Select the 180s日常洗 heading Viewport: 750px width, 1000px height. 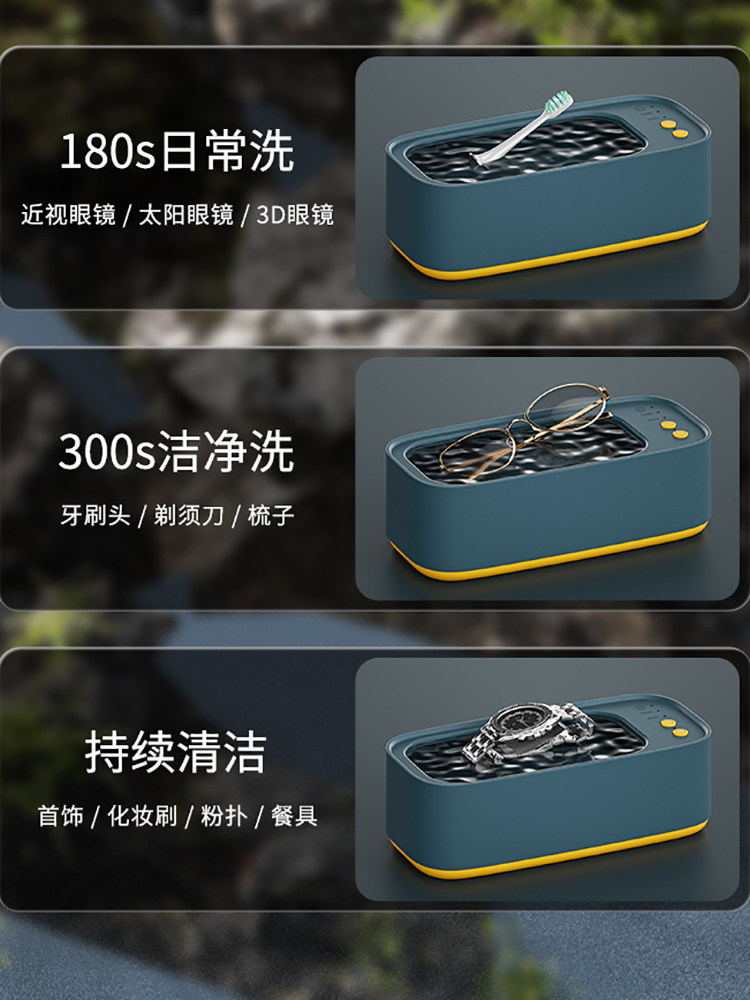(x=177, y=151)
